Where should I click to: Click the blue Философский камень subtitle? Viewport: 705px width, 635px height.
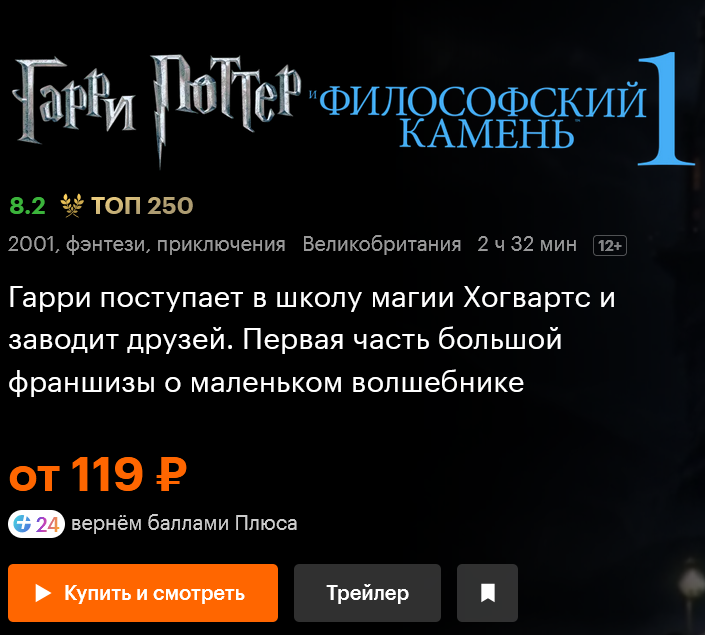coord(483,116)
